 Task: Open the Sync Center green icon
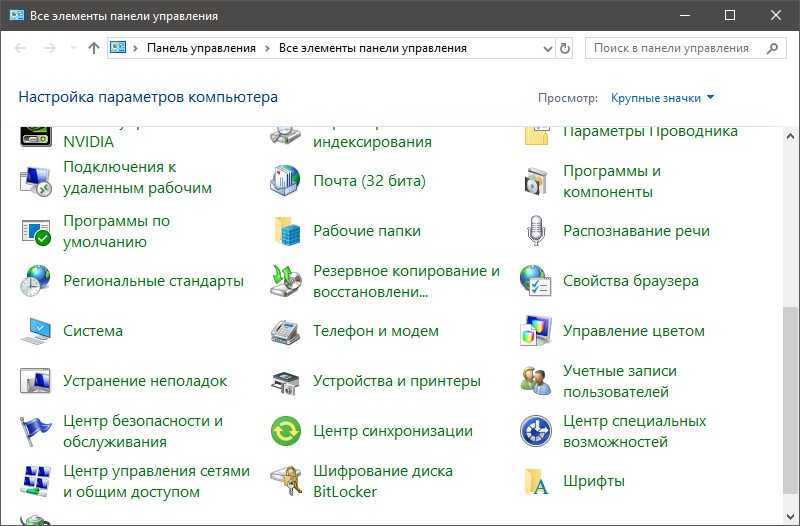(286, 431)
